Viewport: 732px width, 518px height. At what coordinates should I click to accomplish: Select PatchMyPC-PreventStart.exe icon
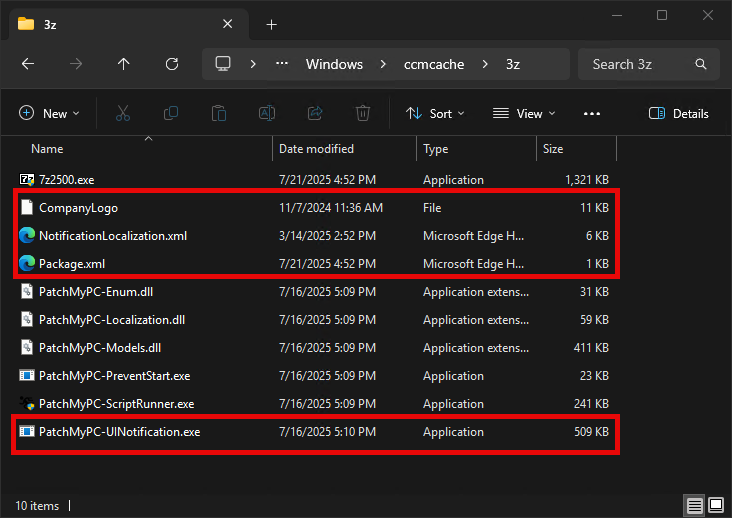point(27,376)
